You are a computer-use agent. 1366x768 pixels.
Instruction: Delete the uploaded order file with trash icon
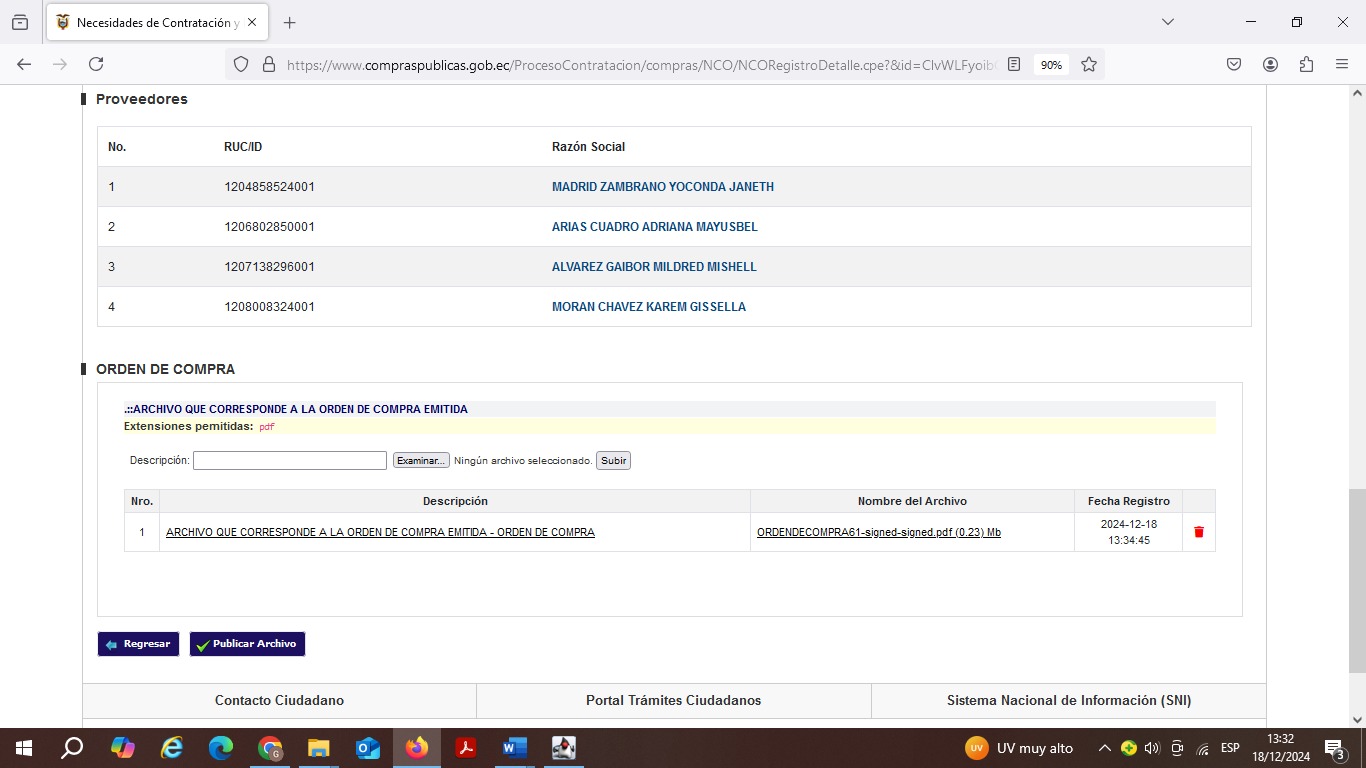click(1198, 532)
